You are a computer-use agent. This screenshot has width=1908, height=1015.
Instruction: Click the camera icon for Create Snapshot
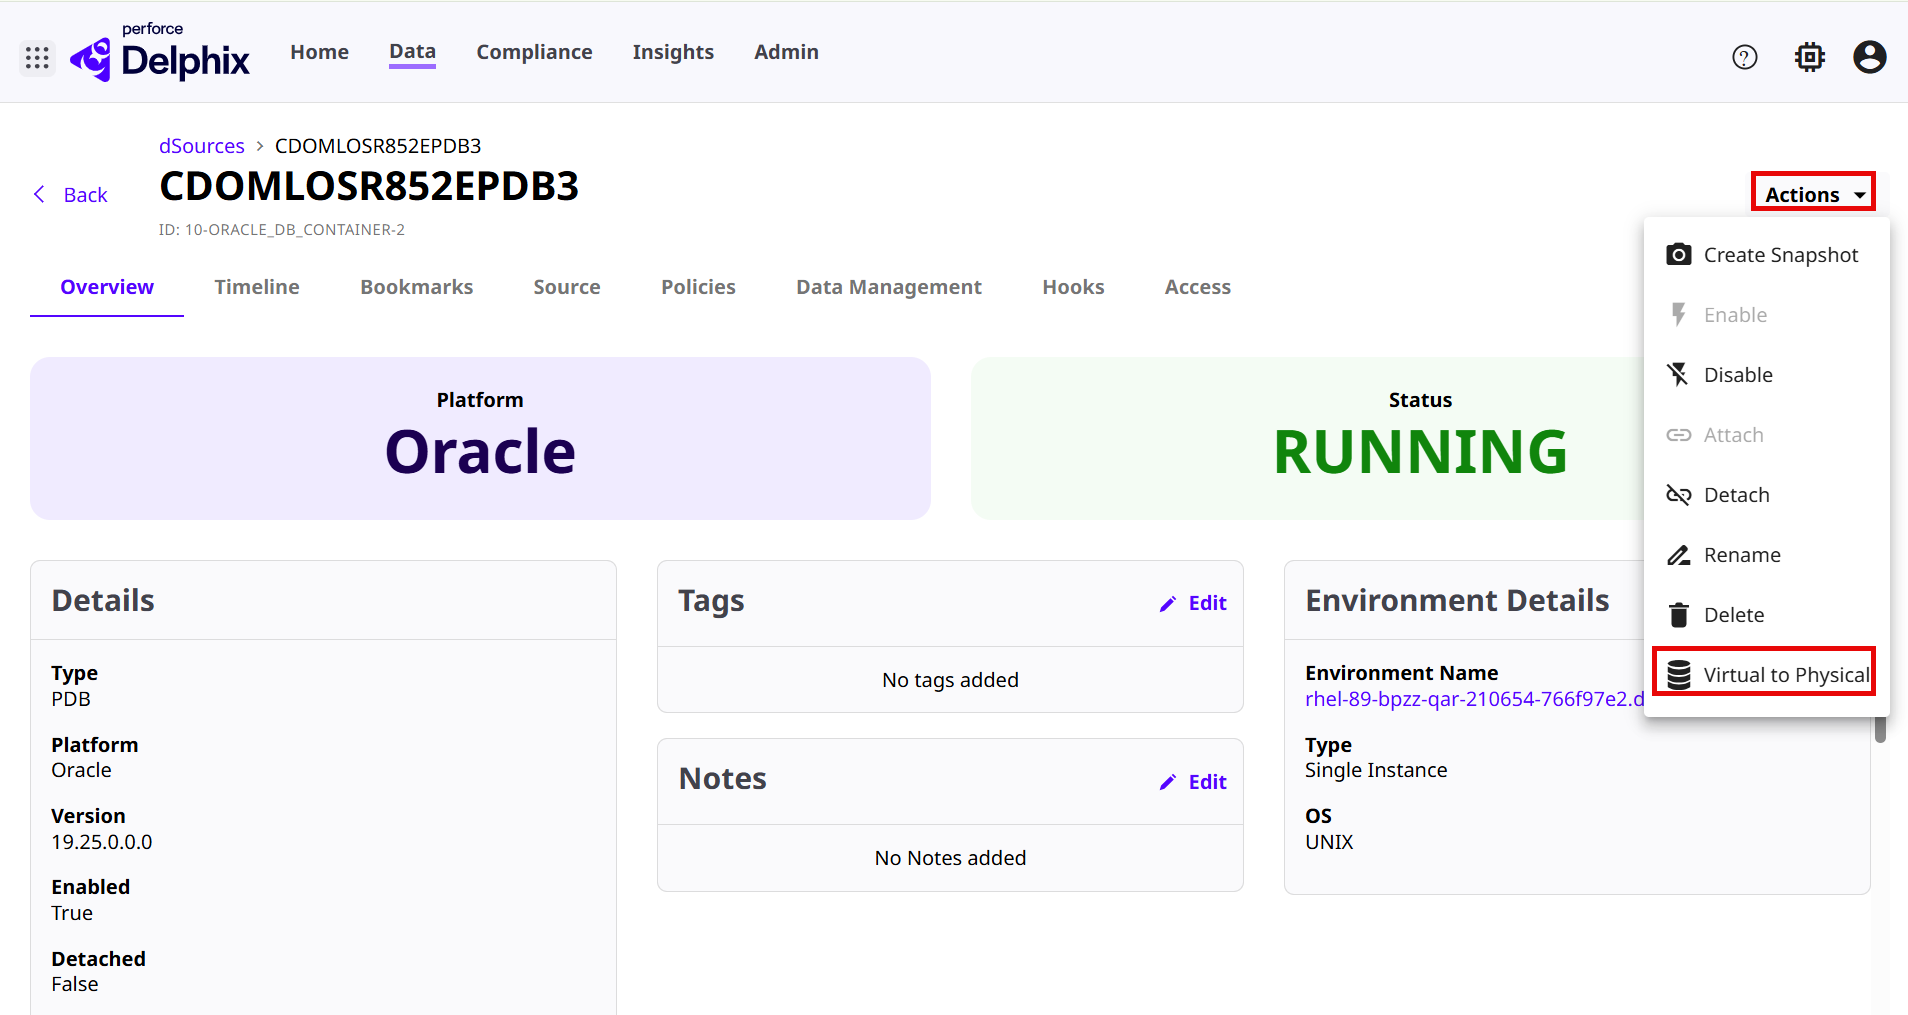point(1679,255)
